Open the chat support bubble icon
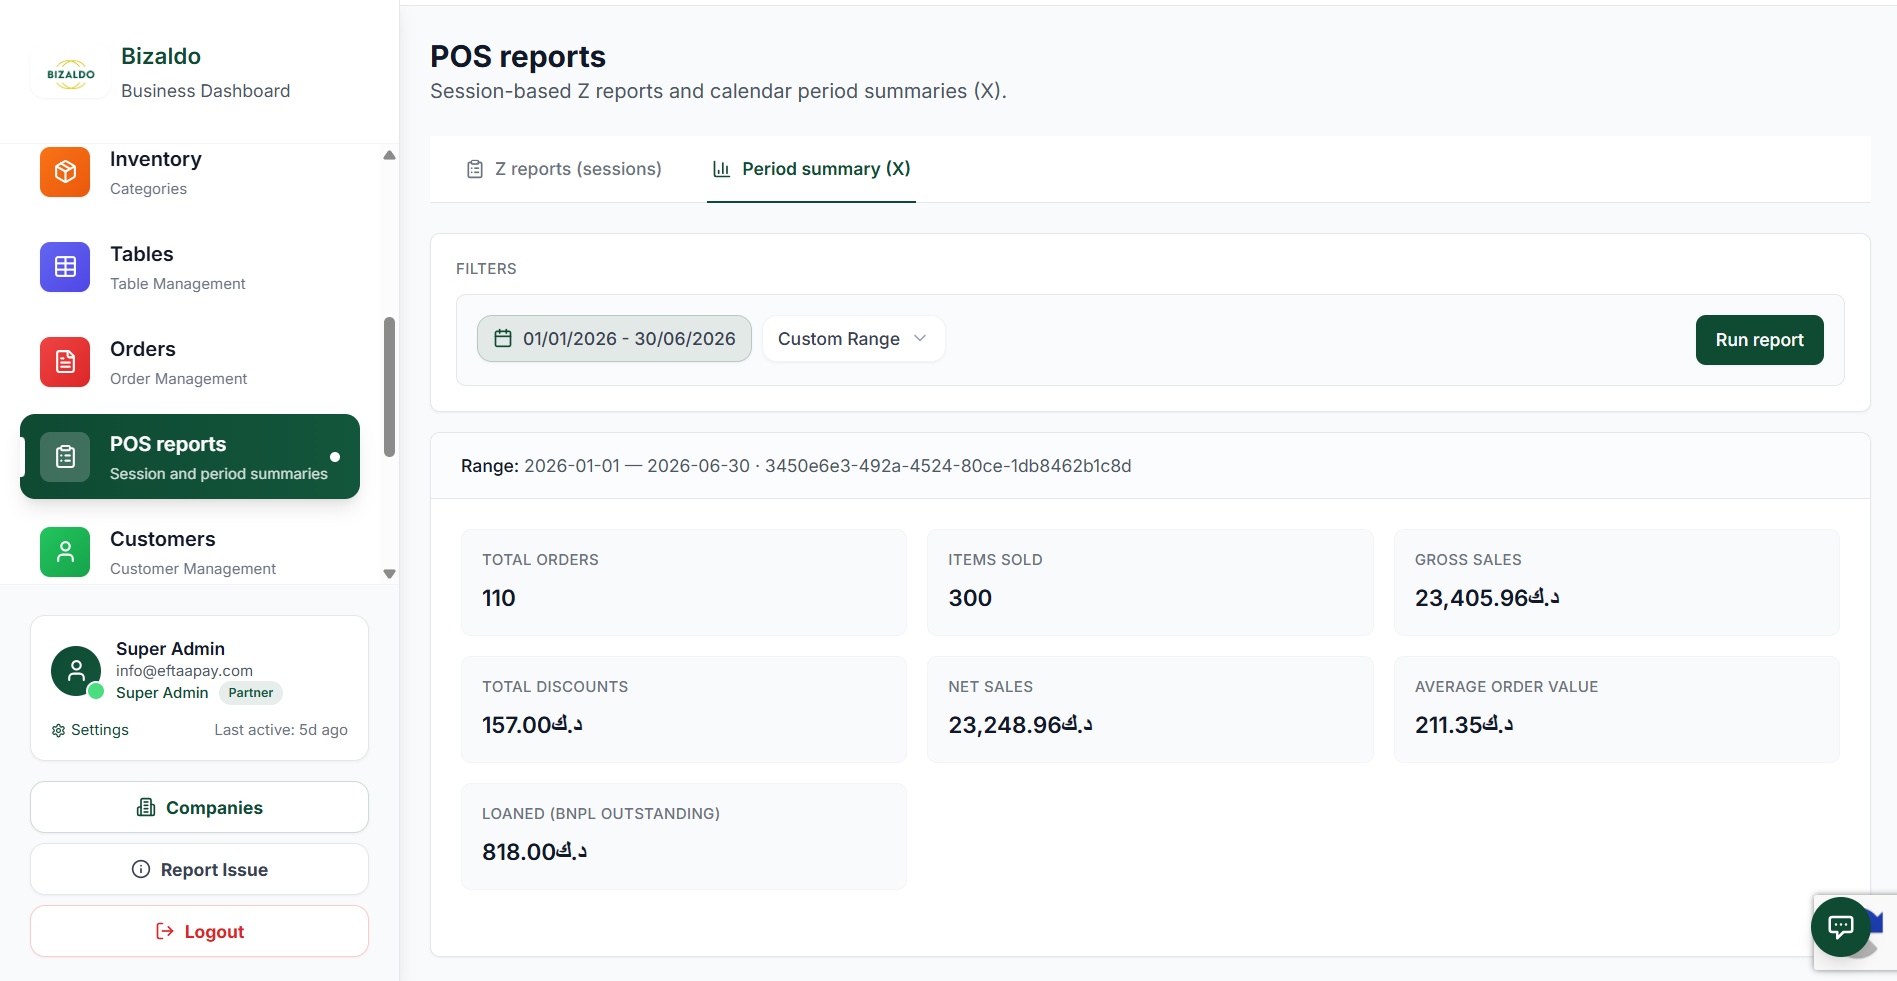 coord(1840,927)
